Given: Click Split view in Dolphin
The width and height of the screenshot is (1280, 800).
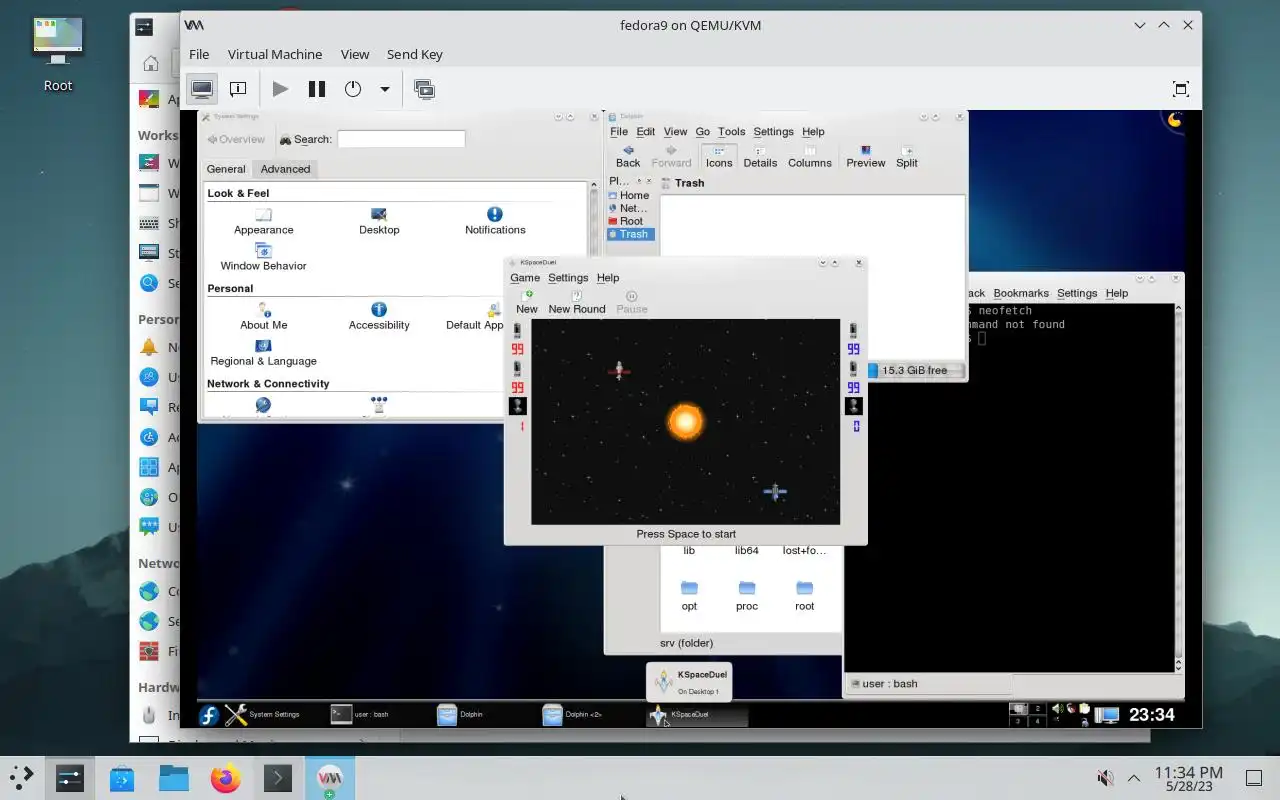Looking at the screenshot, I should (x=907, y=156).
